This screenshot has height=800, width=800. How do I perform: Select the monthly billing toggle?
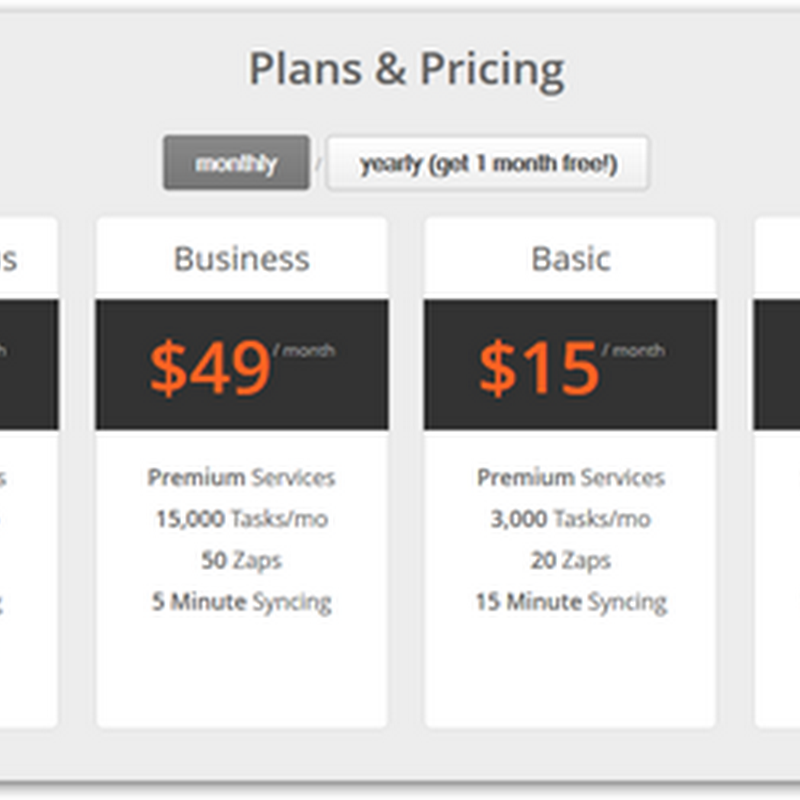[x=236, y=163]
